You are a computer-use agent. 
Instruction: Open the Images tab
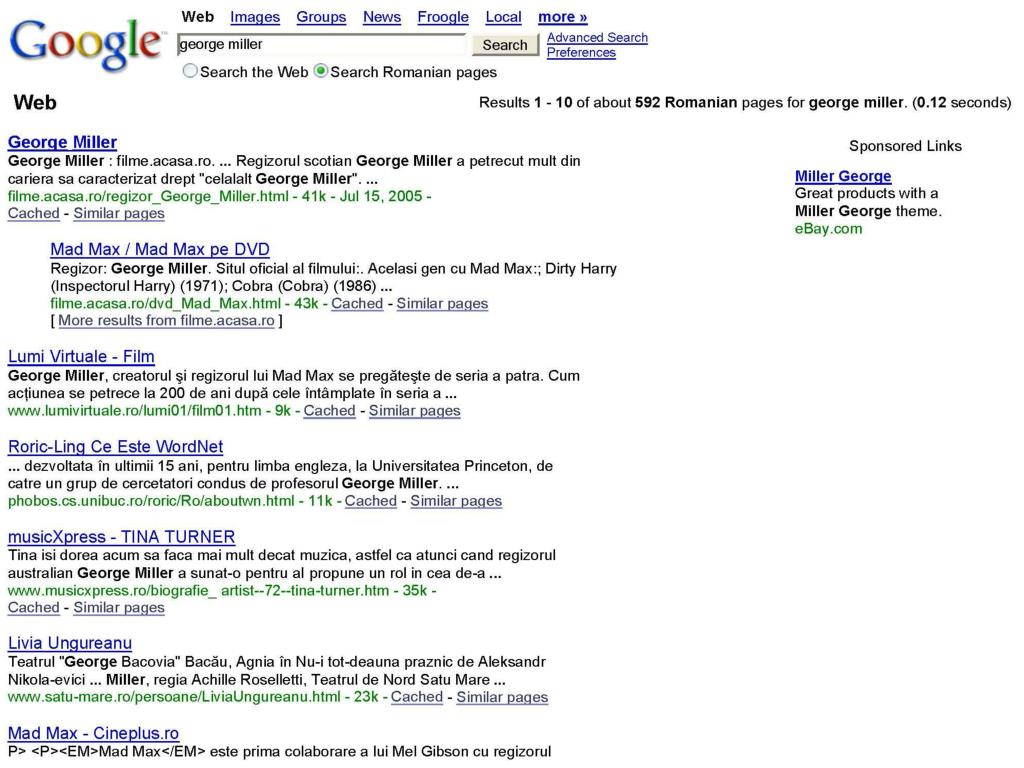pos(255,17)
